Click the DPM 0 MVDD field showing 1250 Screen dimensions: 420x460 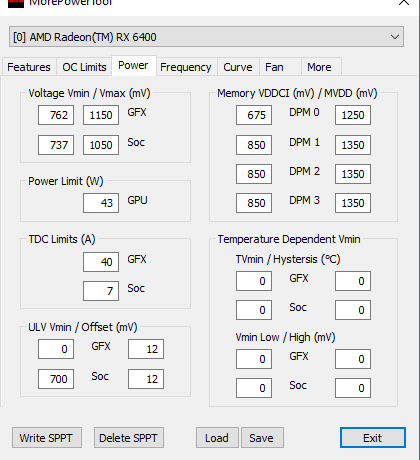point(353,115)
